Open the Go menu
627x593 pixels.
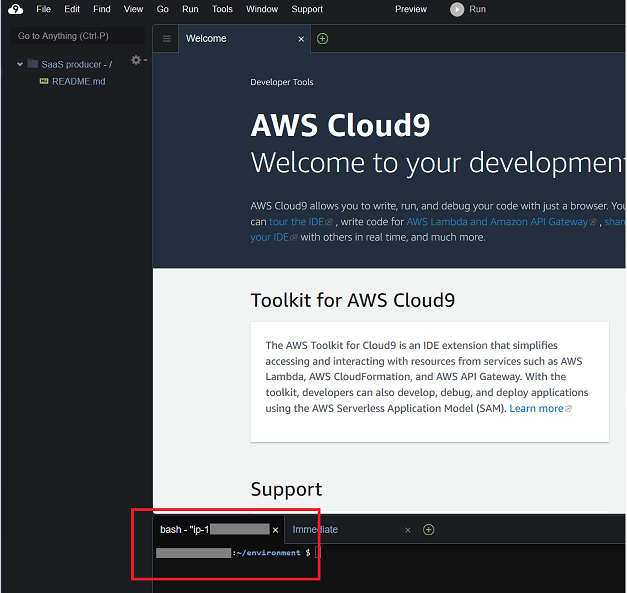[162, 9]
